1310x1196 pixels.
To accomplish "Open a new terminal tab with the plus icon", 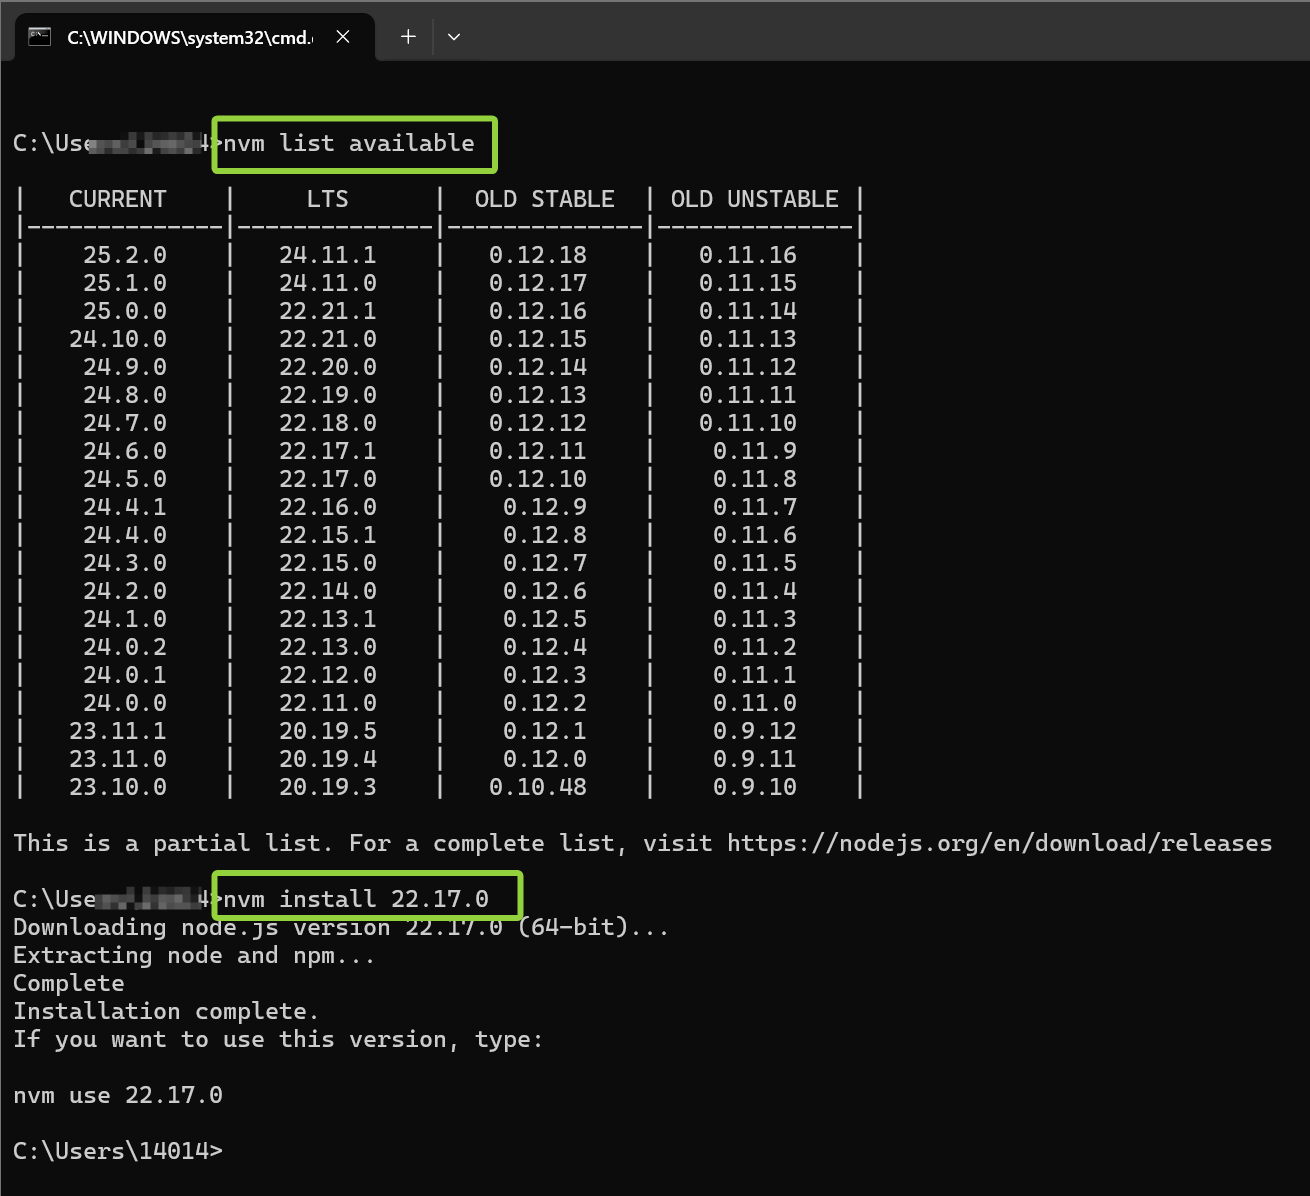I will point(408,36).
